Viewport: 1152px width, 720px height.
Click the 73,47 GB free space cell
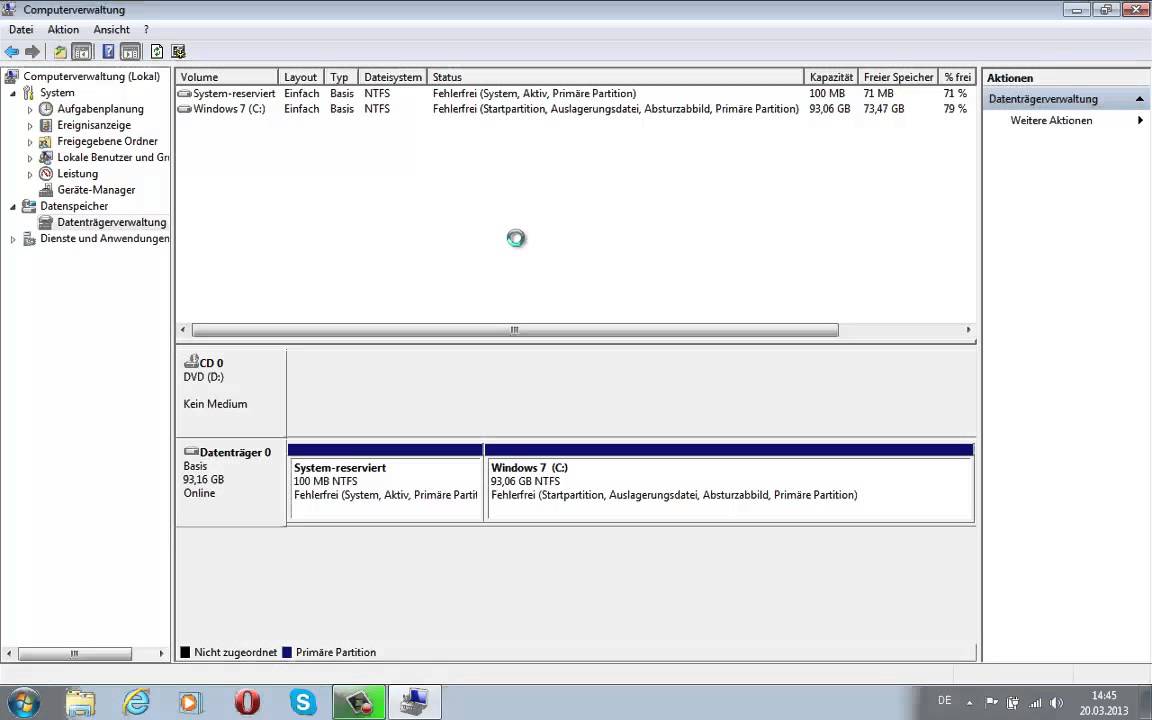coord(884,109)
